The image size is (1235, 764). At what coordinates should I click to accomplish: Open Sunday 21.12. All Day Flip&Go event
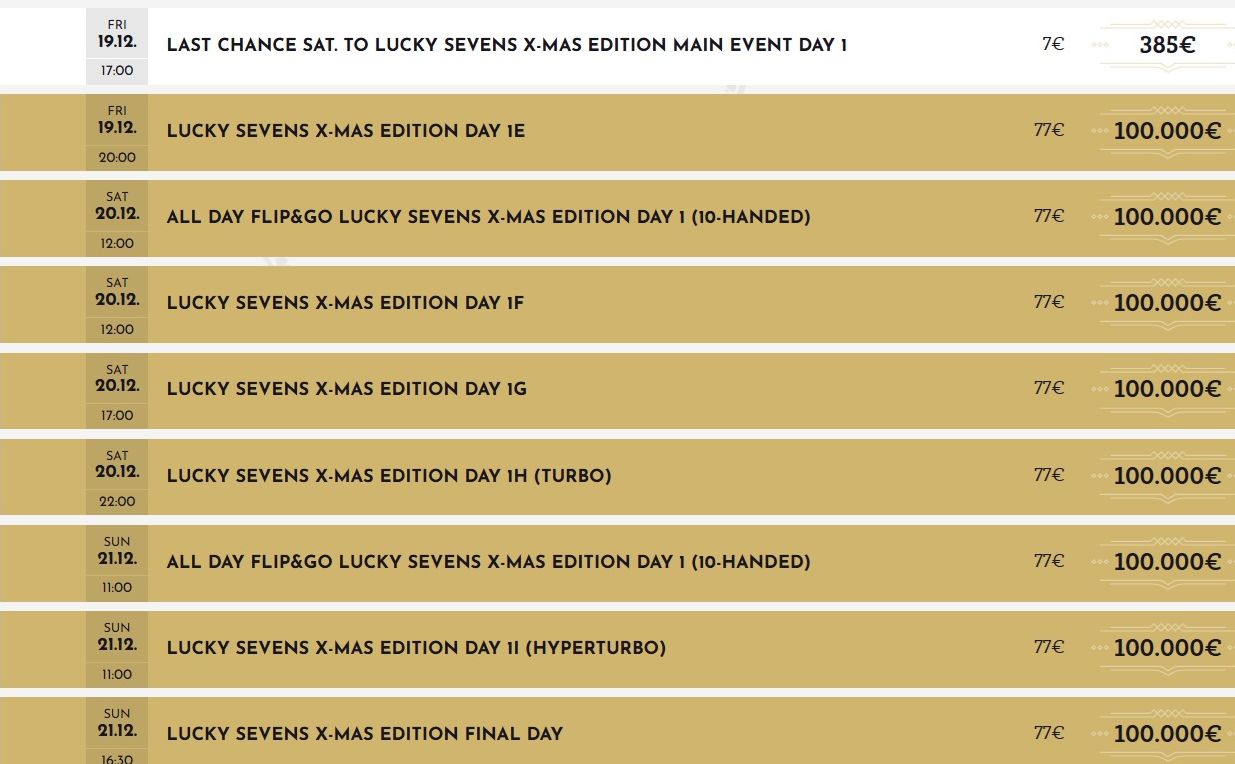pos(488,561)
